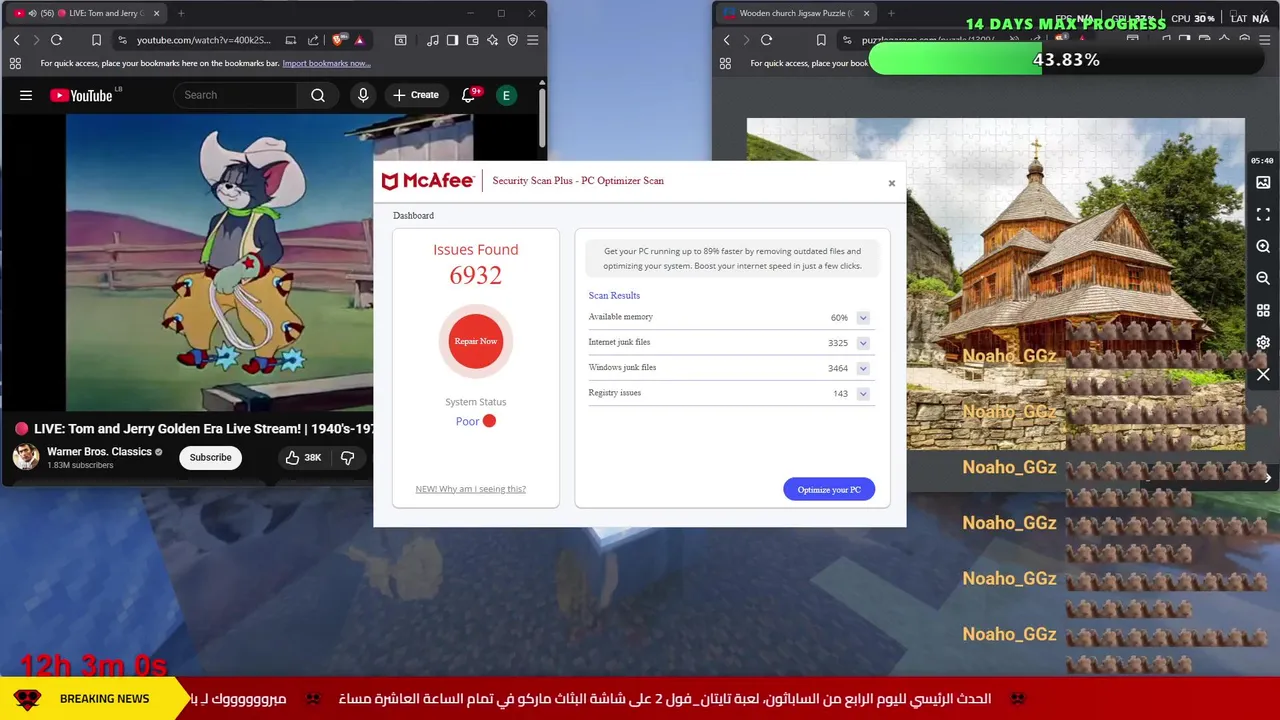The image size is (1280, 720).
Task: Open the YouTube account avatar E
Action: pyautogui.click(x=506, y=95)
